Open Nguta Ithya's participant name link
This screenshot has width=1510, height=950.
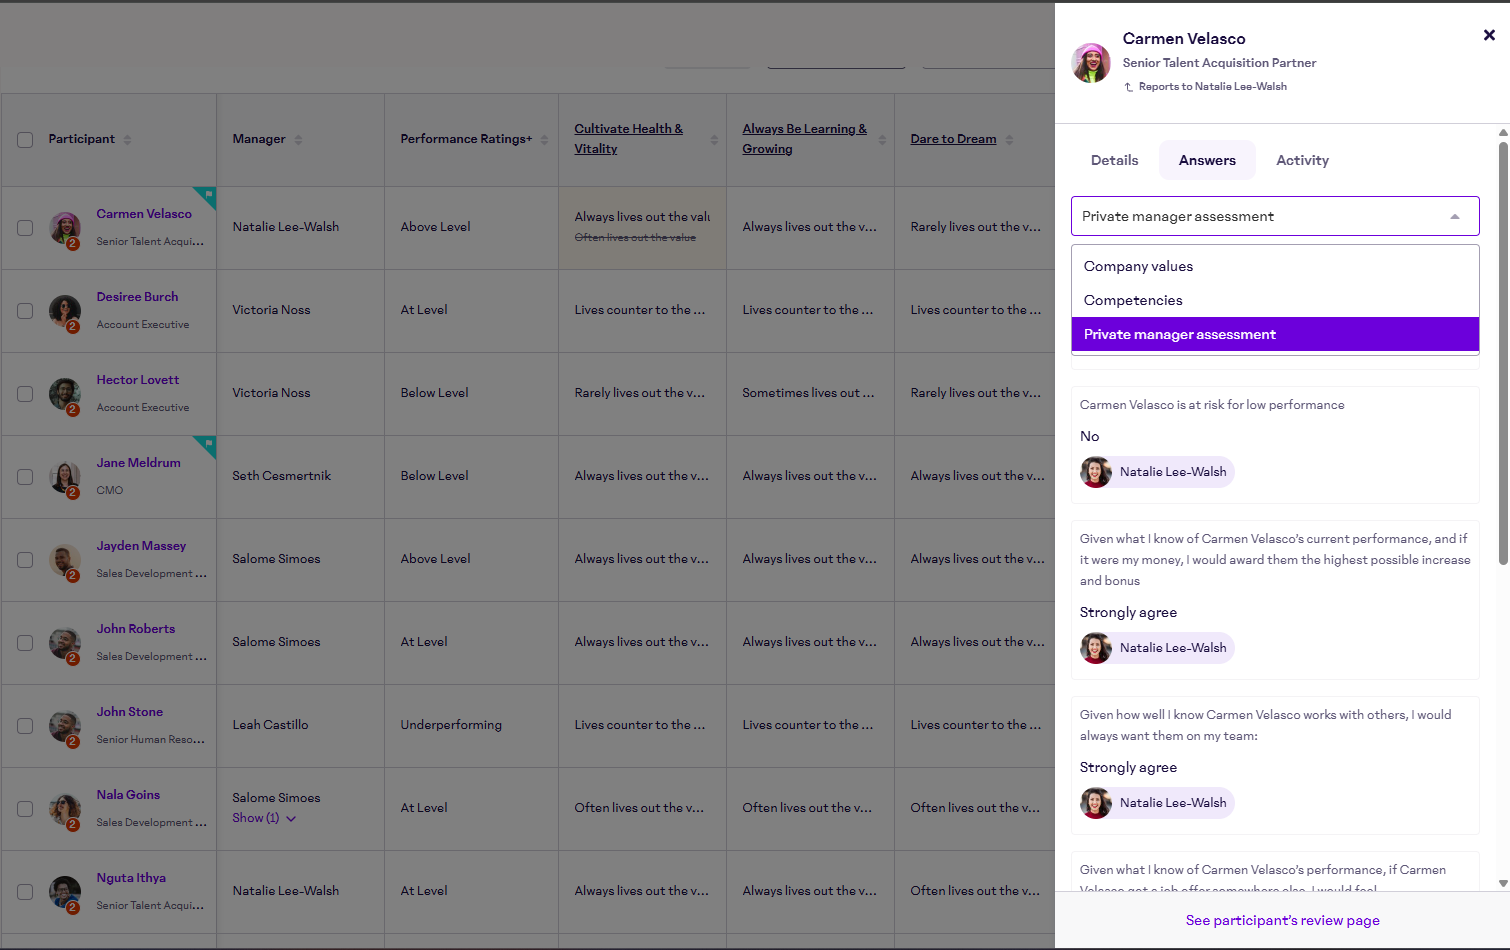pos(131,878)
